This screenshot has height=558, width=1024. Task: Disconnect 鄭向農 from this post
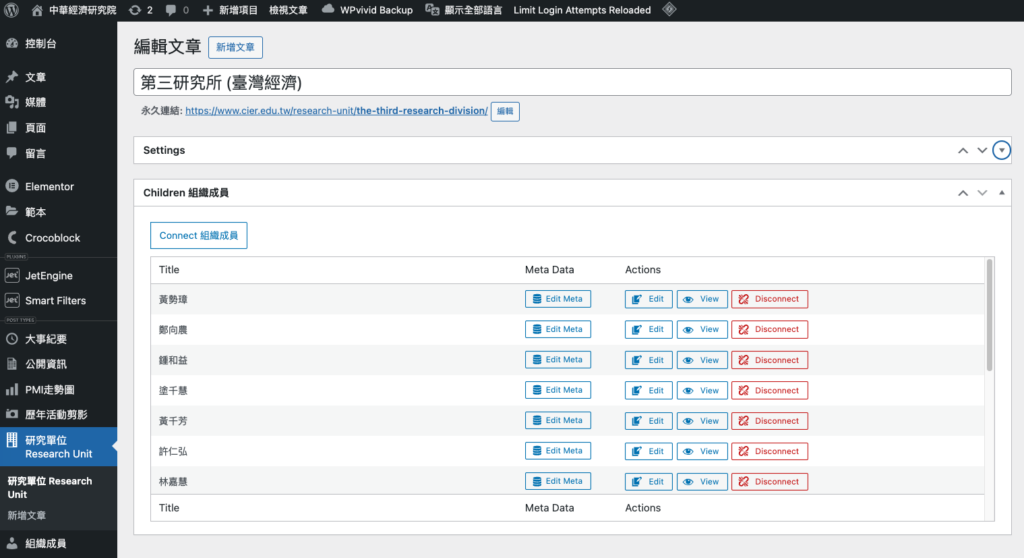[769, 329]
